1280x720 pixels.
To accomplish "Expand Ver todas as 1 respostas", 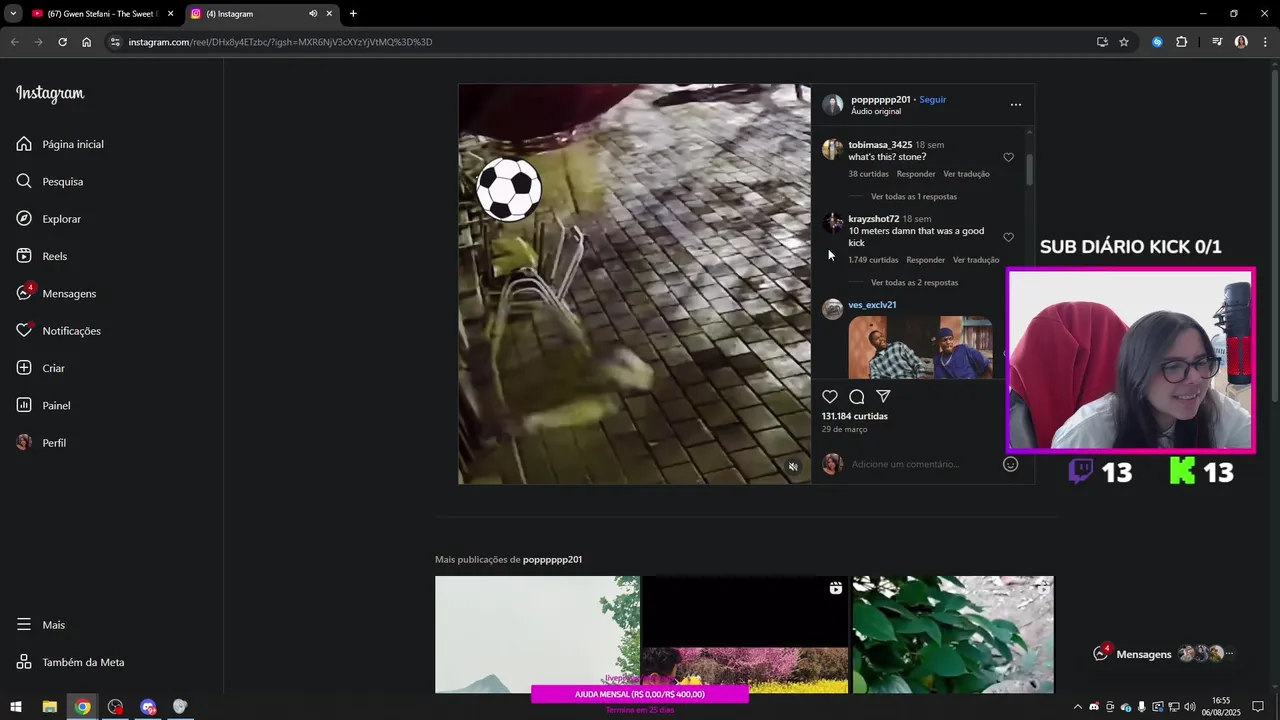I will point(914,197).
